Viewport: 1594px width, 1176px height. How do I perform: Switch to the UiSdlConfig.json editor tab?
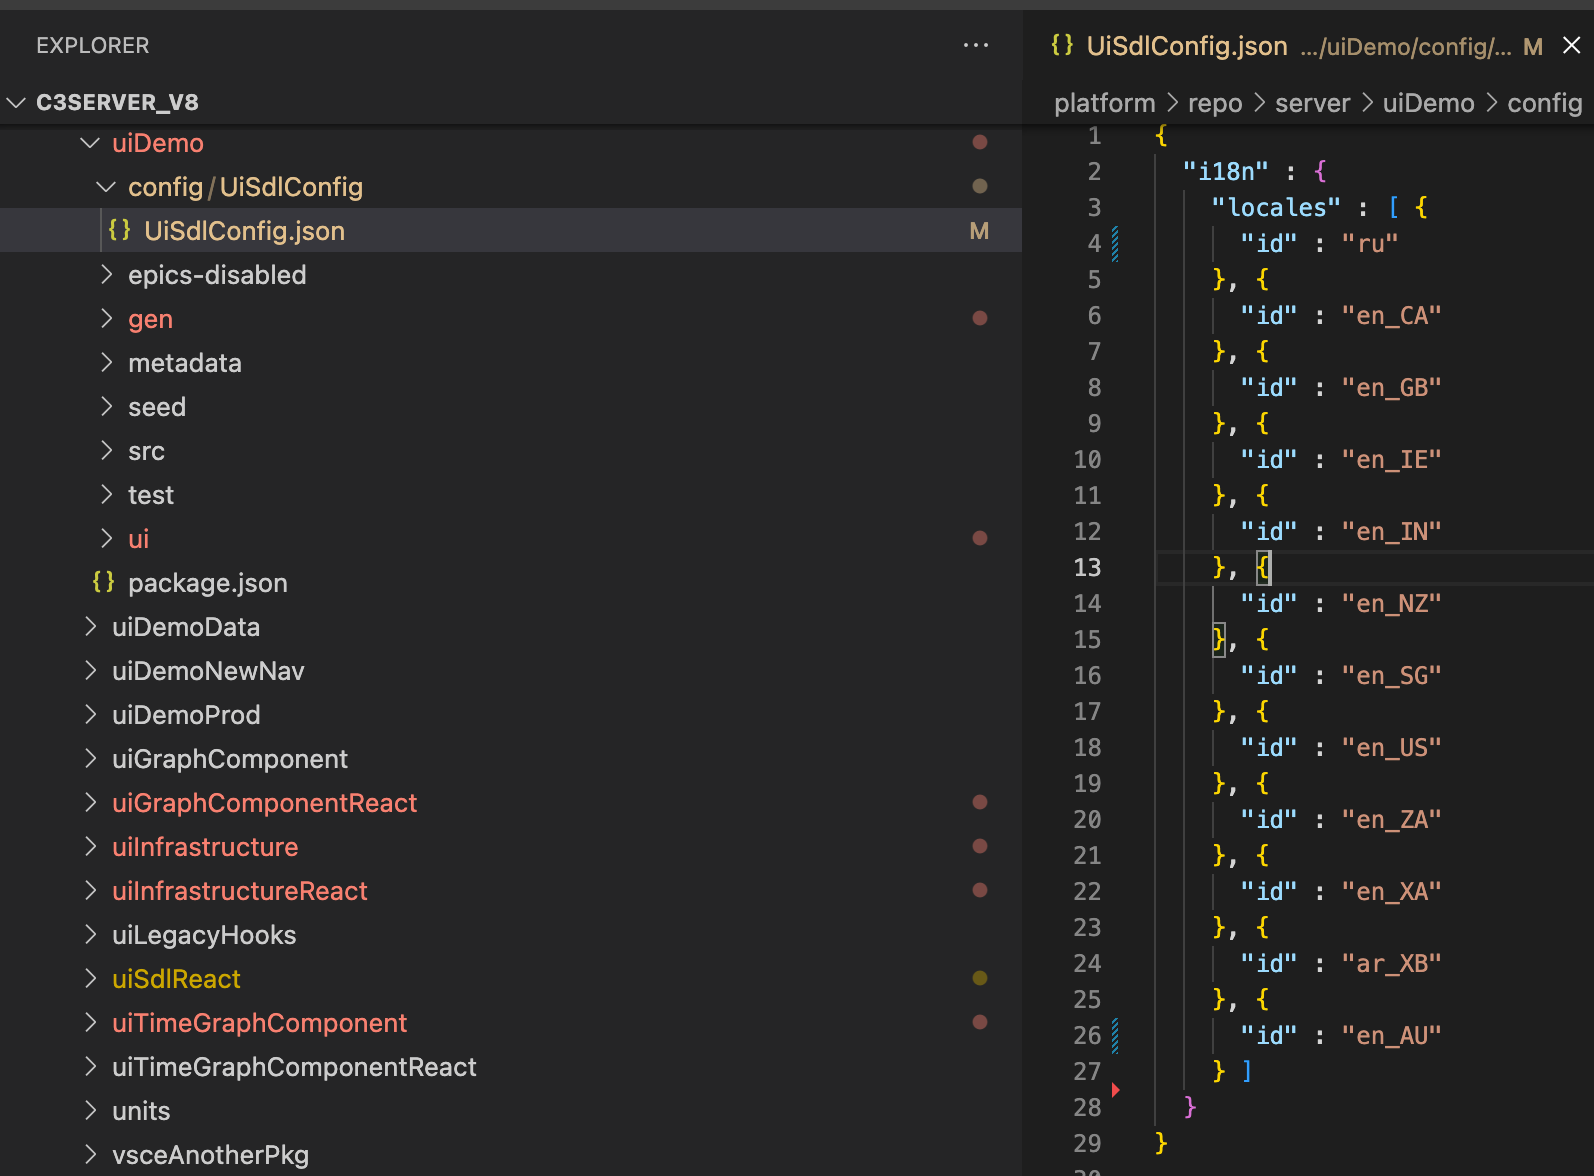[1186, 46]
